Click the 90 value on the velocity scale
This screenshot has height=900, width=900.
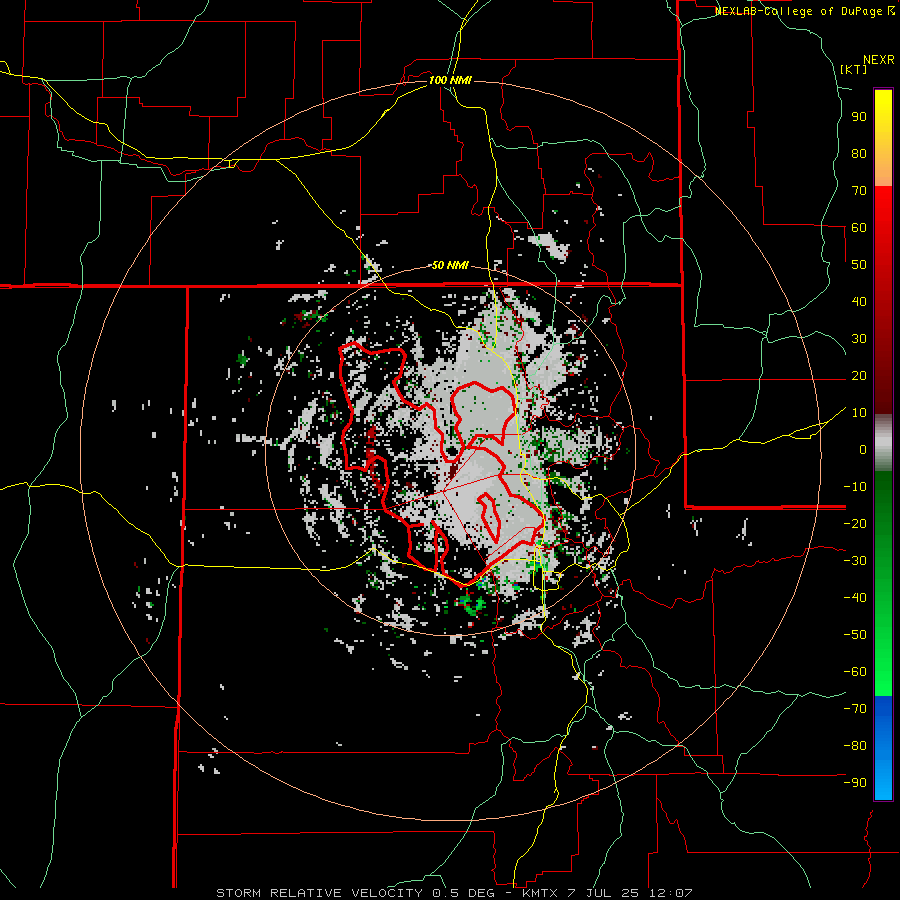859,117
